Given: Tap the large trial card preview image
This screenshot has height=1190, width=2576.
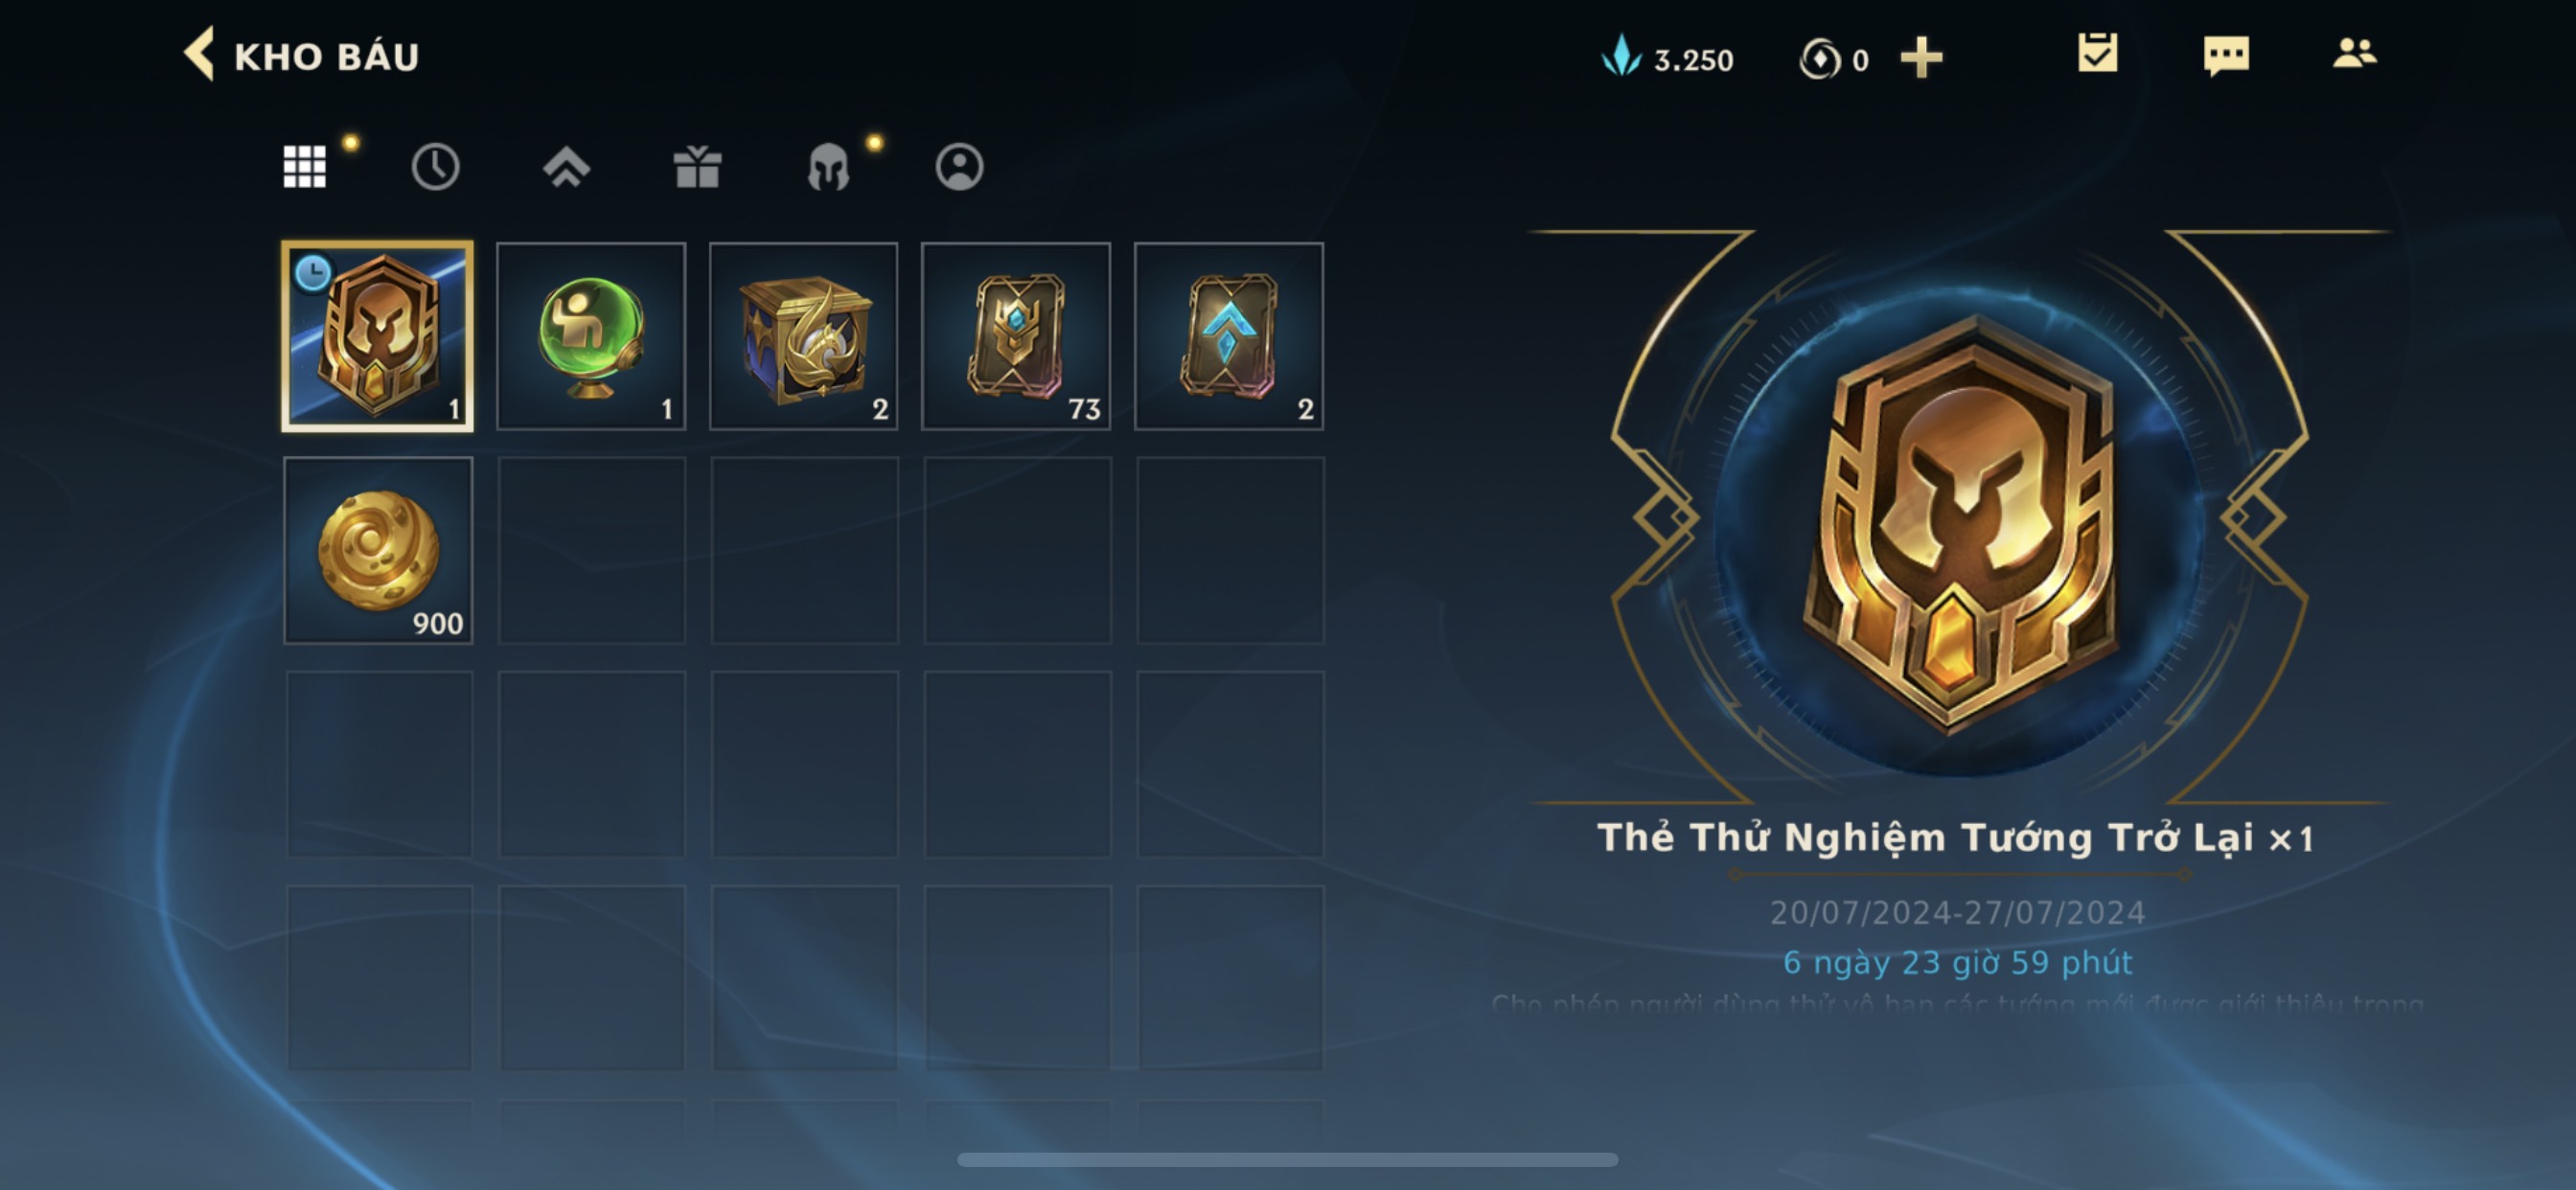Looking at the screenshot, I should click(1961, 520).
